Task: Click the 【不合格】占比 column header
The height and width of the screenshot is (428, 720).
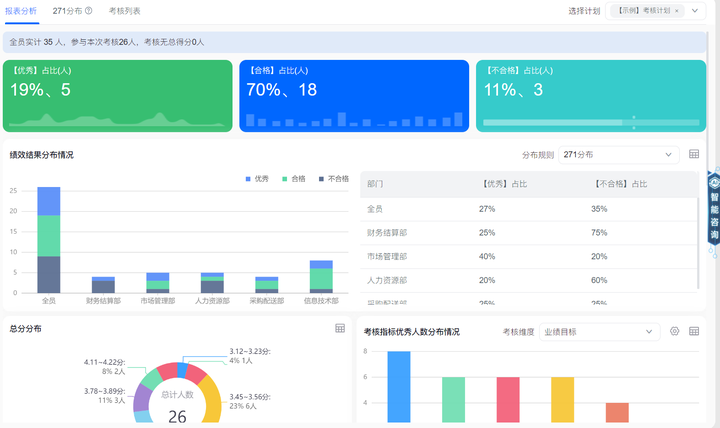Action: click(x=619, y=184)
